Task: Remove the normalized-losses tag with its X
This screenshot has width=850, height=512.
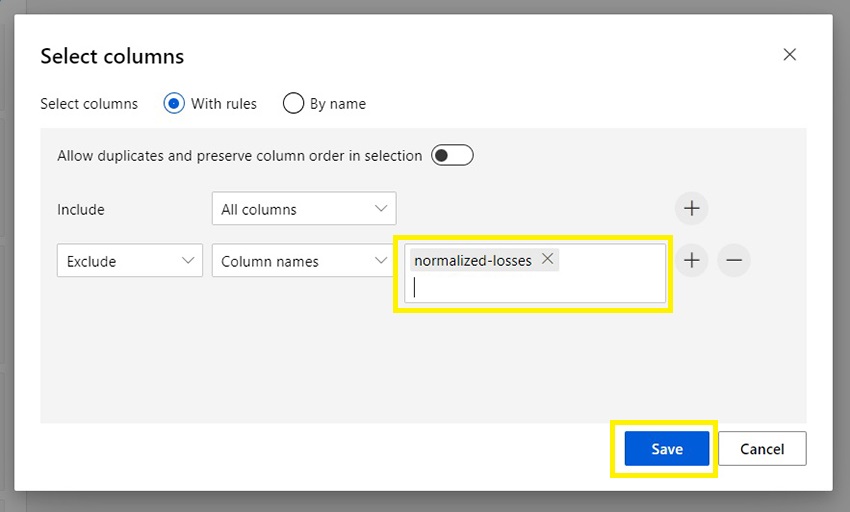Action: coord(547,259)
